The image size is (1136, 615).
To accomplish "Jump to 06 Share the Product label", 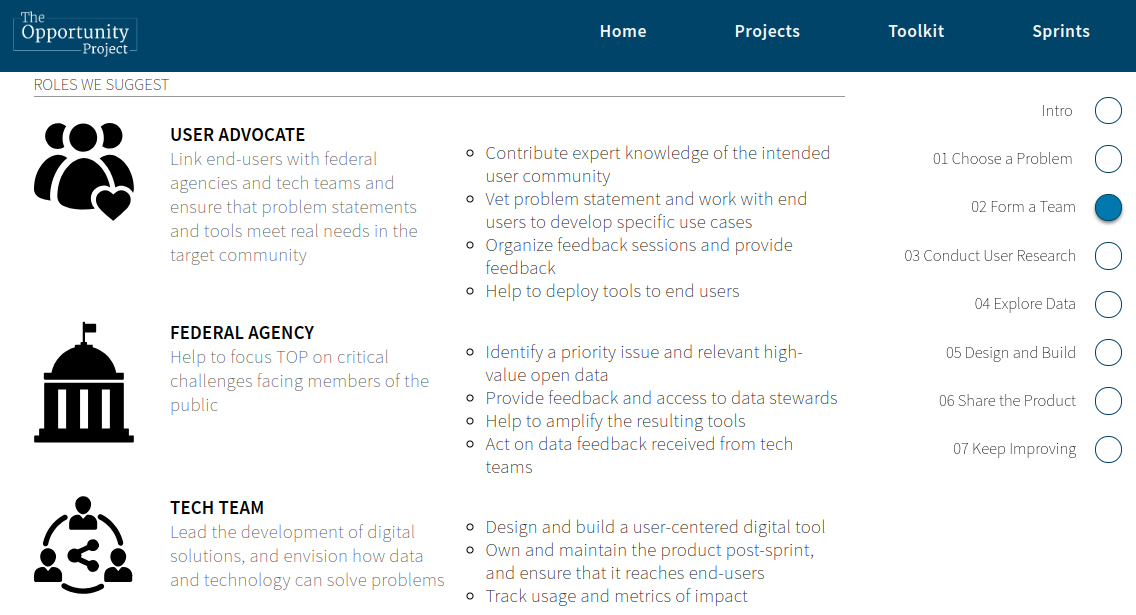I will coord(1007,401).
